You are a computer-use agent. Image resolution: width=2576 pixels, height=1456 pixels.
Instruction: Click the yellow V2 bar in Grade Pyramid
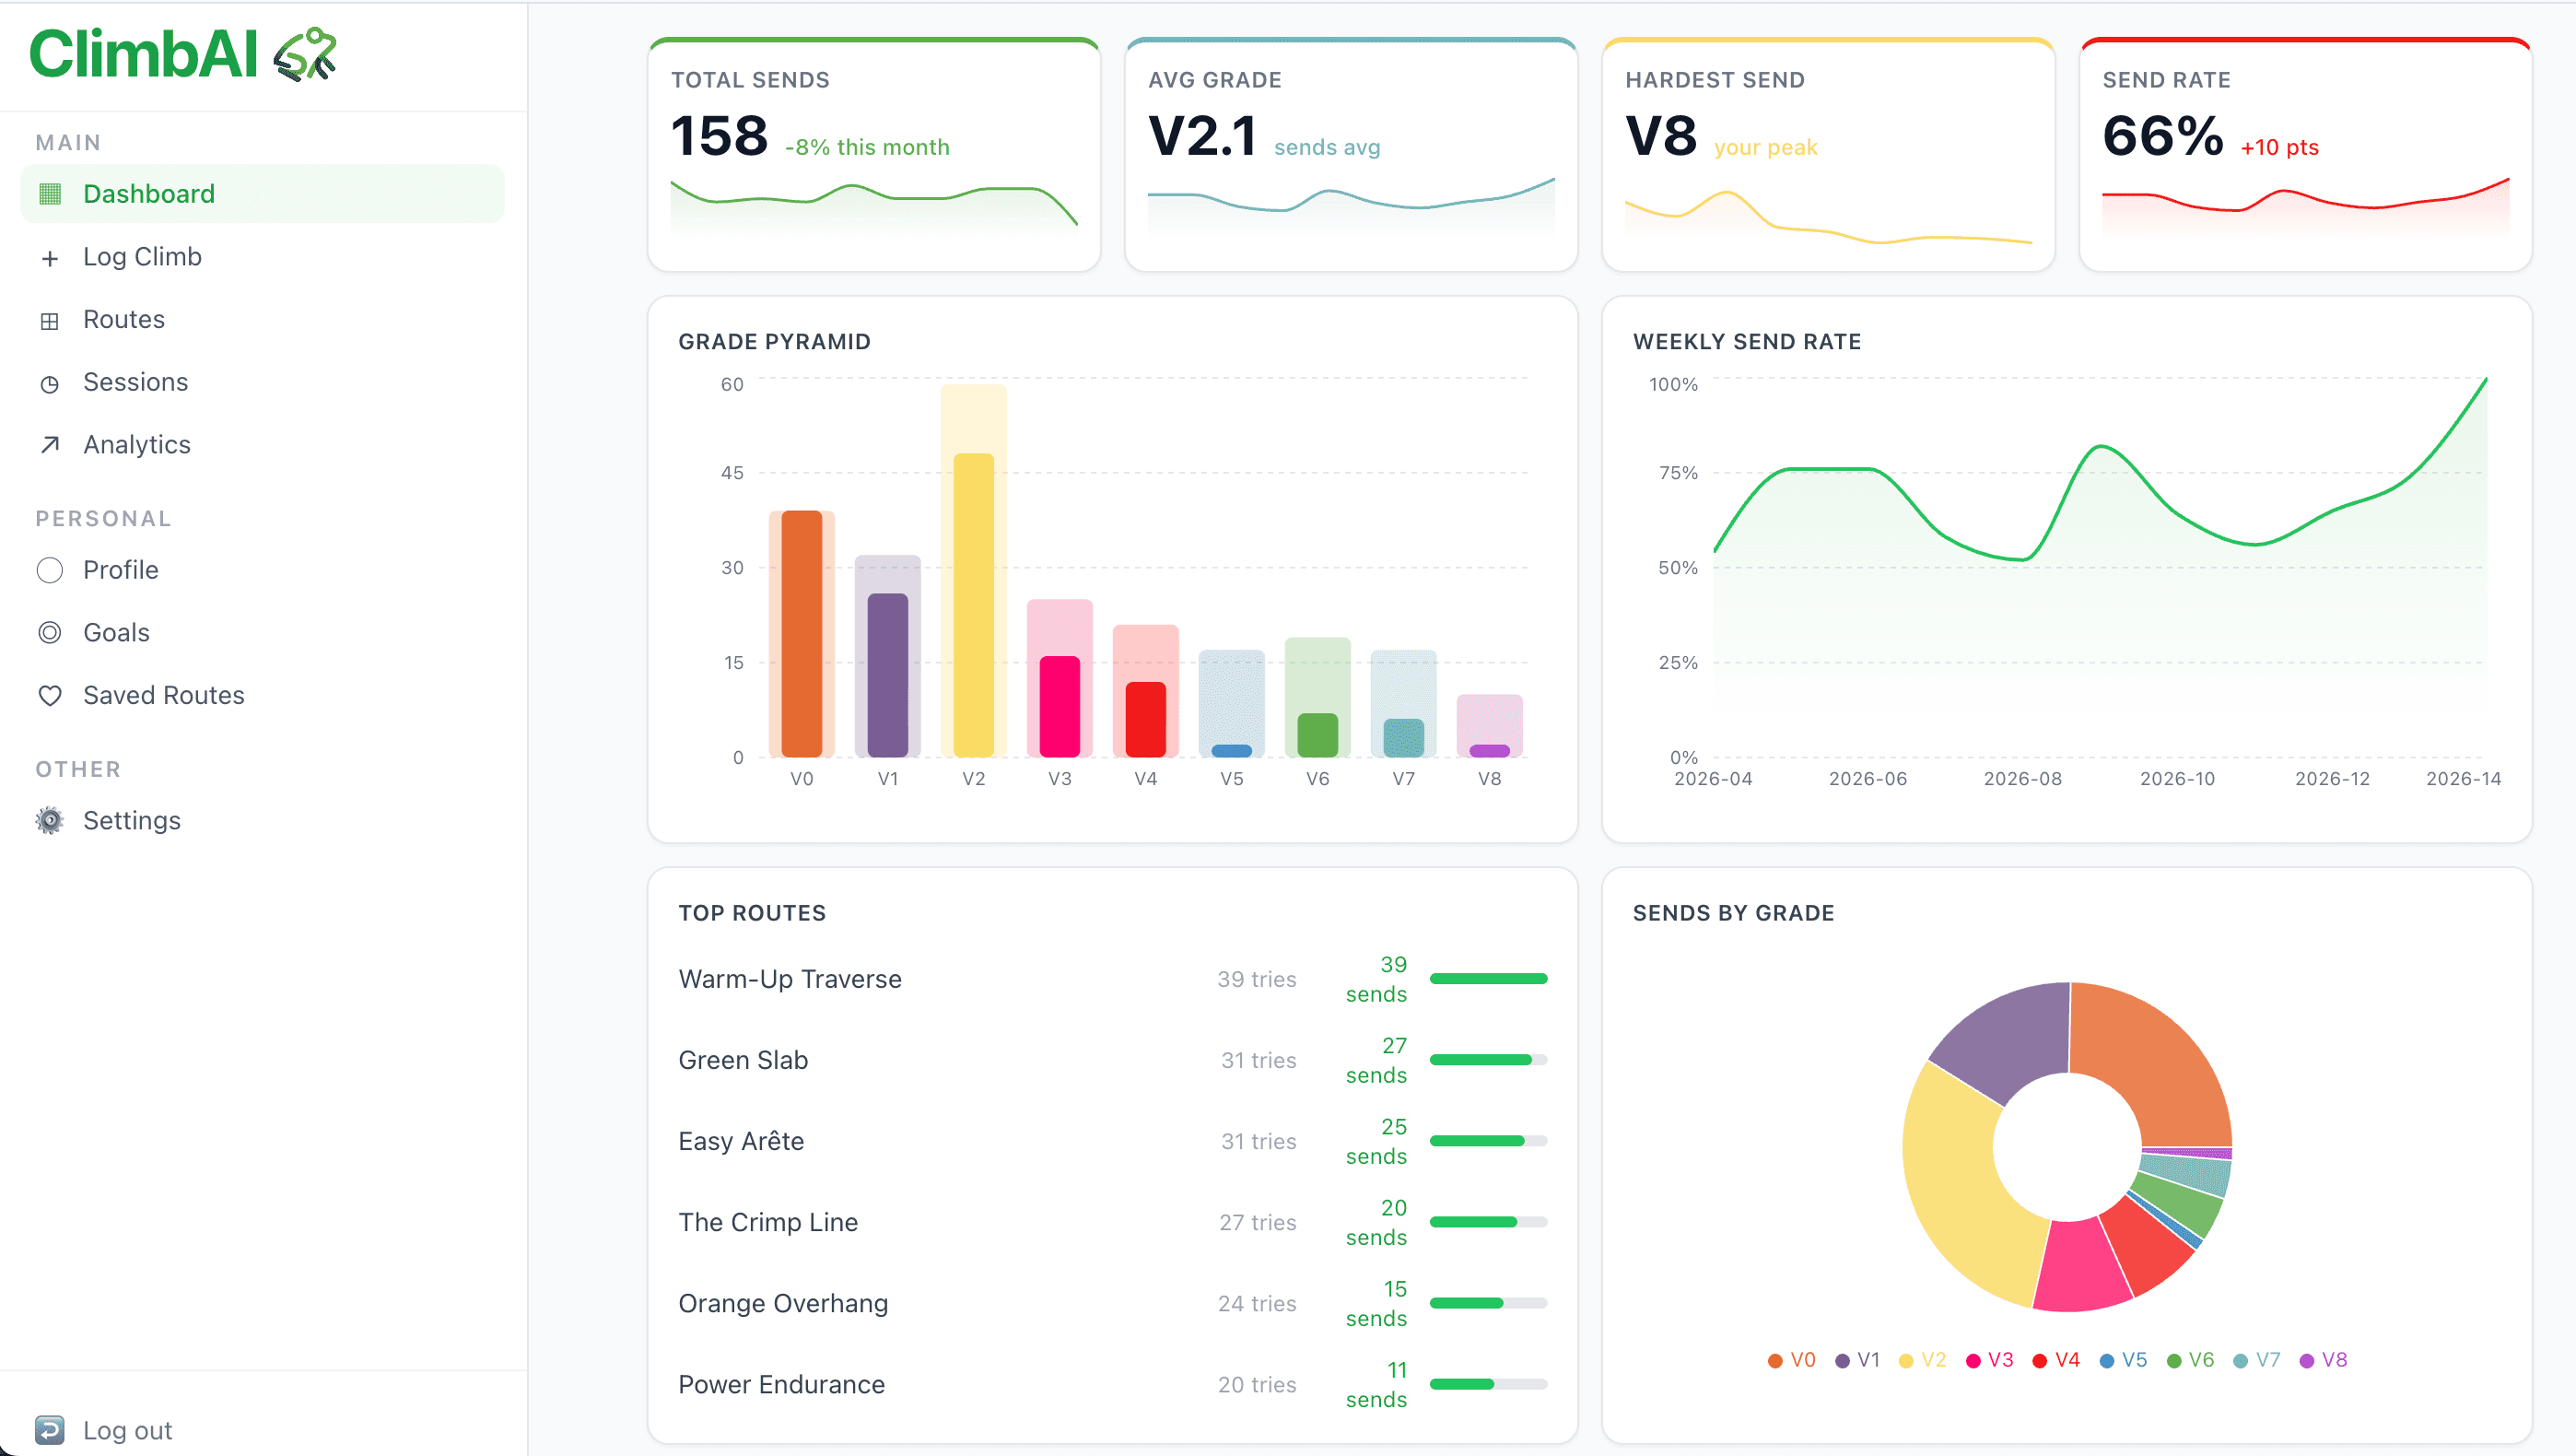pyautogui.click(x=973, y=605)
